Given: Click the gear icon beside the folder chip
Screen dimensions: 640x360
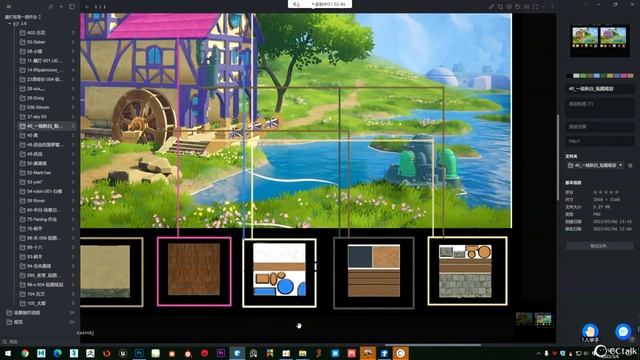Looking at the screenshot, I should point(630,165).
